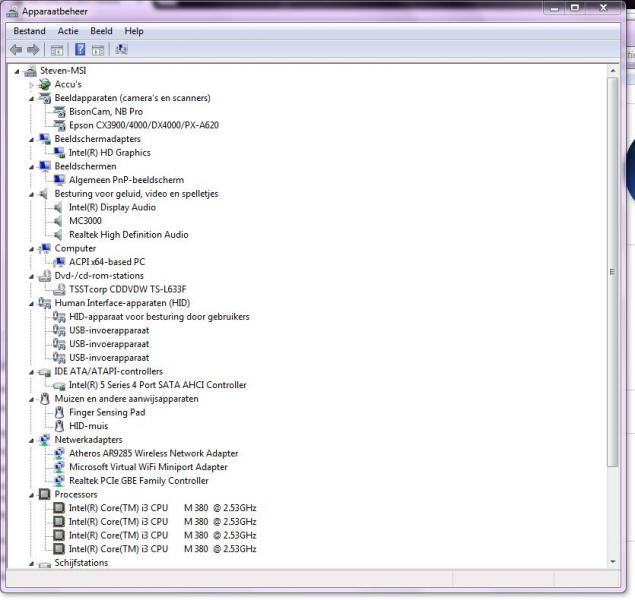Collapse the Beeldapparaten category
The image size is (635, 600).
pyautogui.click(x=31, y=99)
